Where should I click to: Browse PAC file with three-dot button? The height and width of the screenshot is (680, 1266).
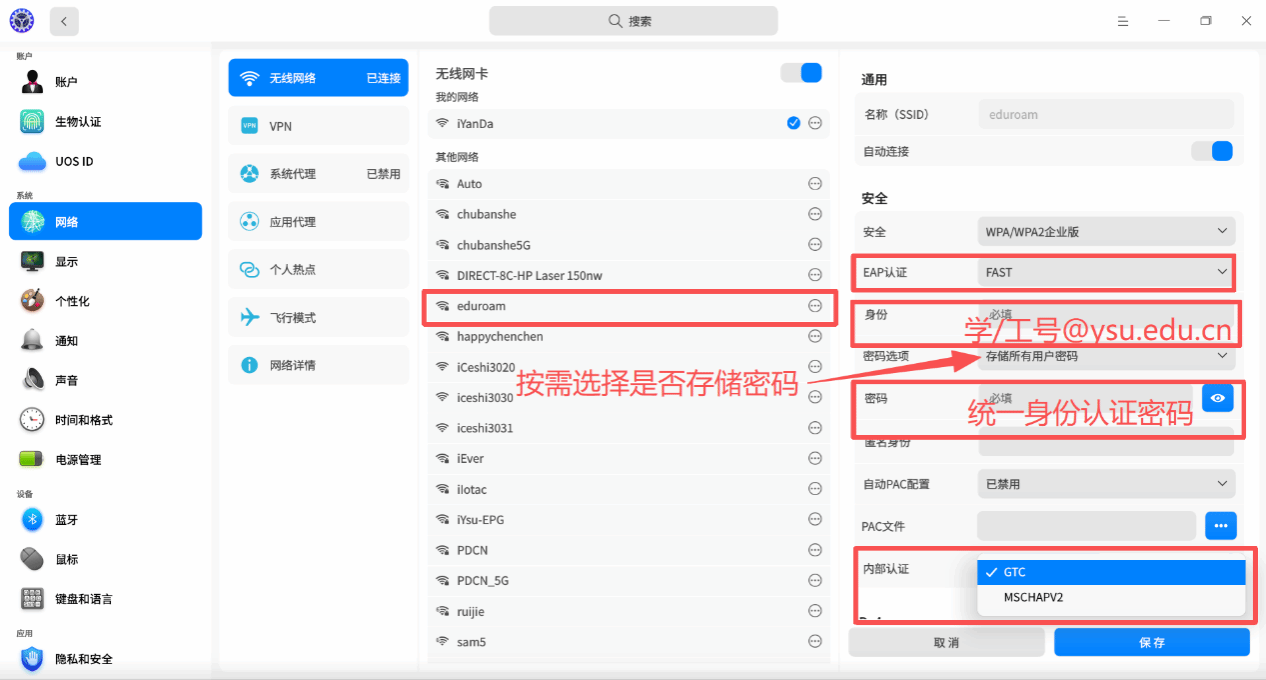click(x=1220, y=525)
